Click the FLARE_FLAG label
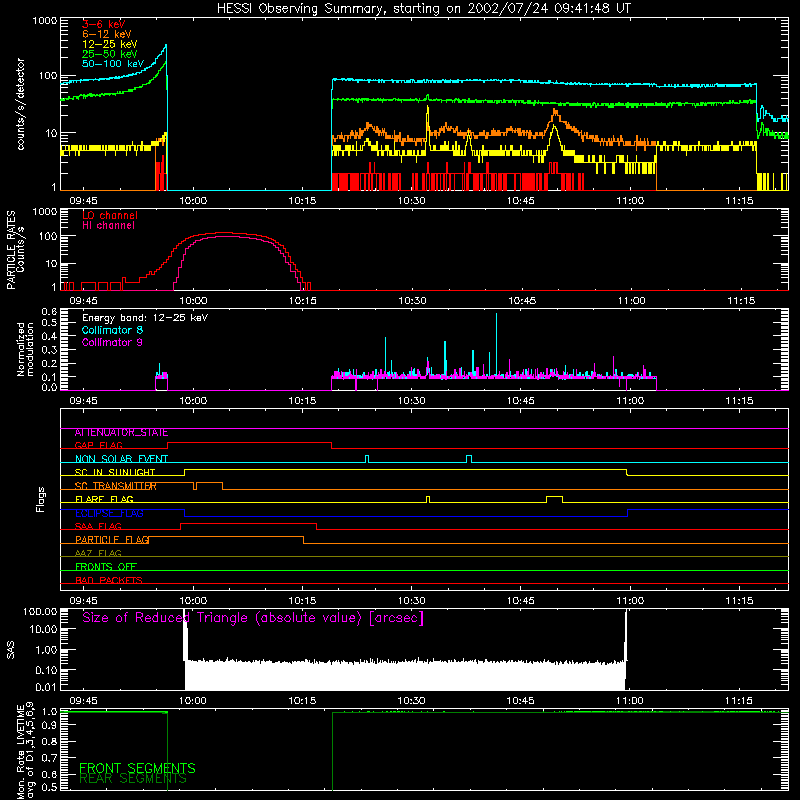 pos(104,499)
